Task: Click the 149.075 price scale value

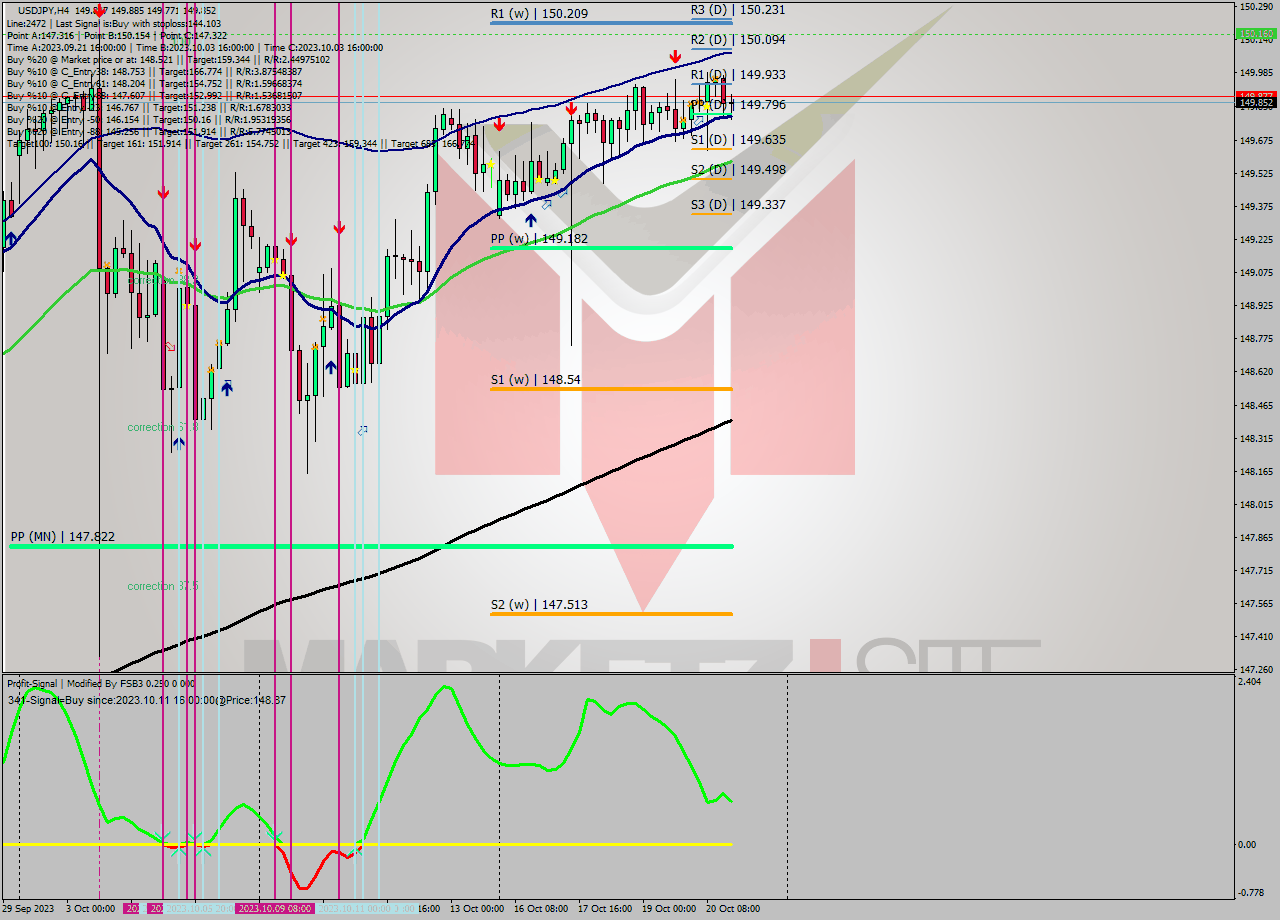Action: 1256,272
